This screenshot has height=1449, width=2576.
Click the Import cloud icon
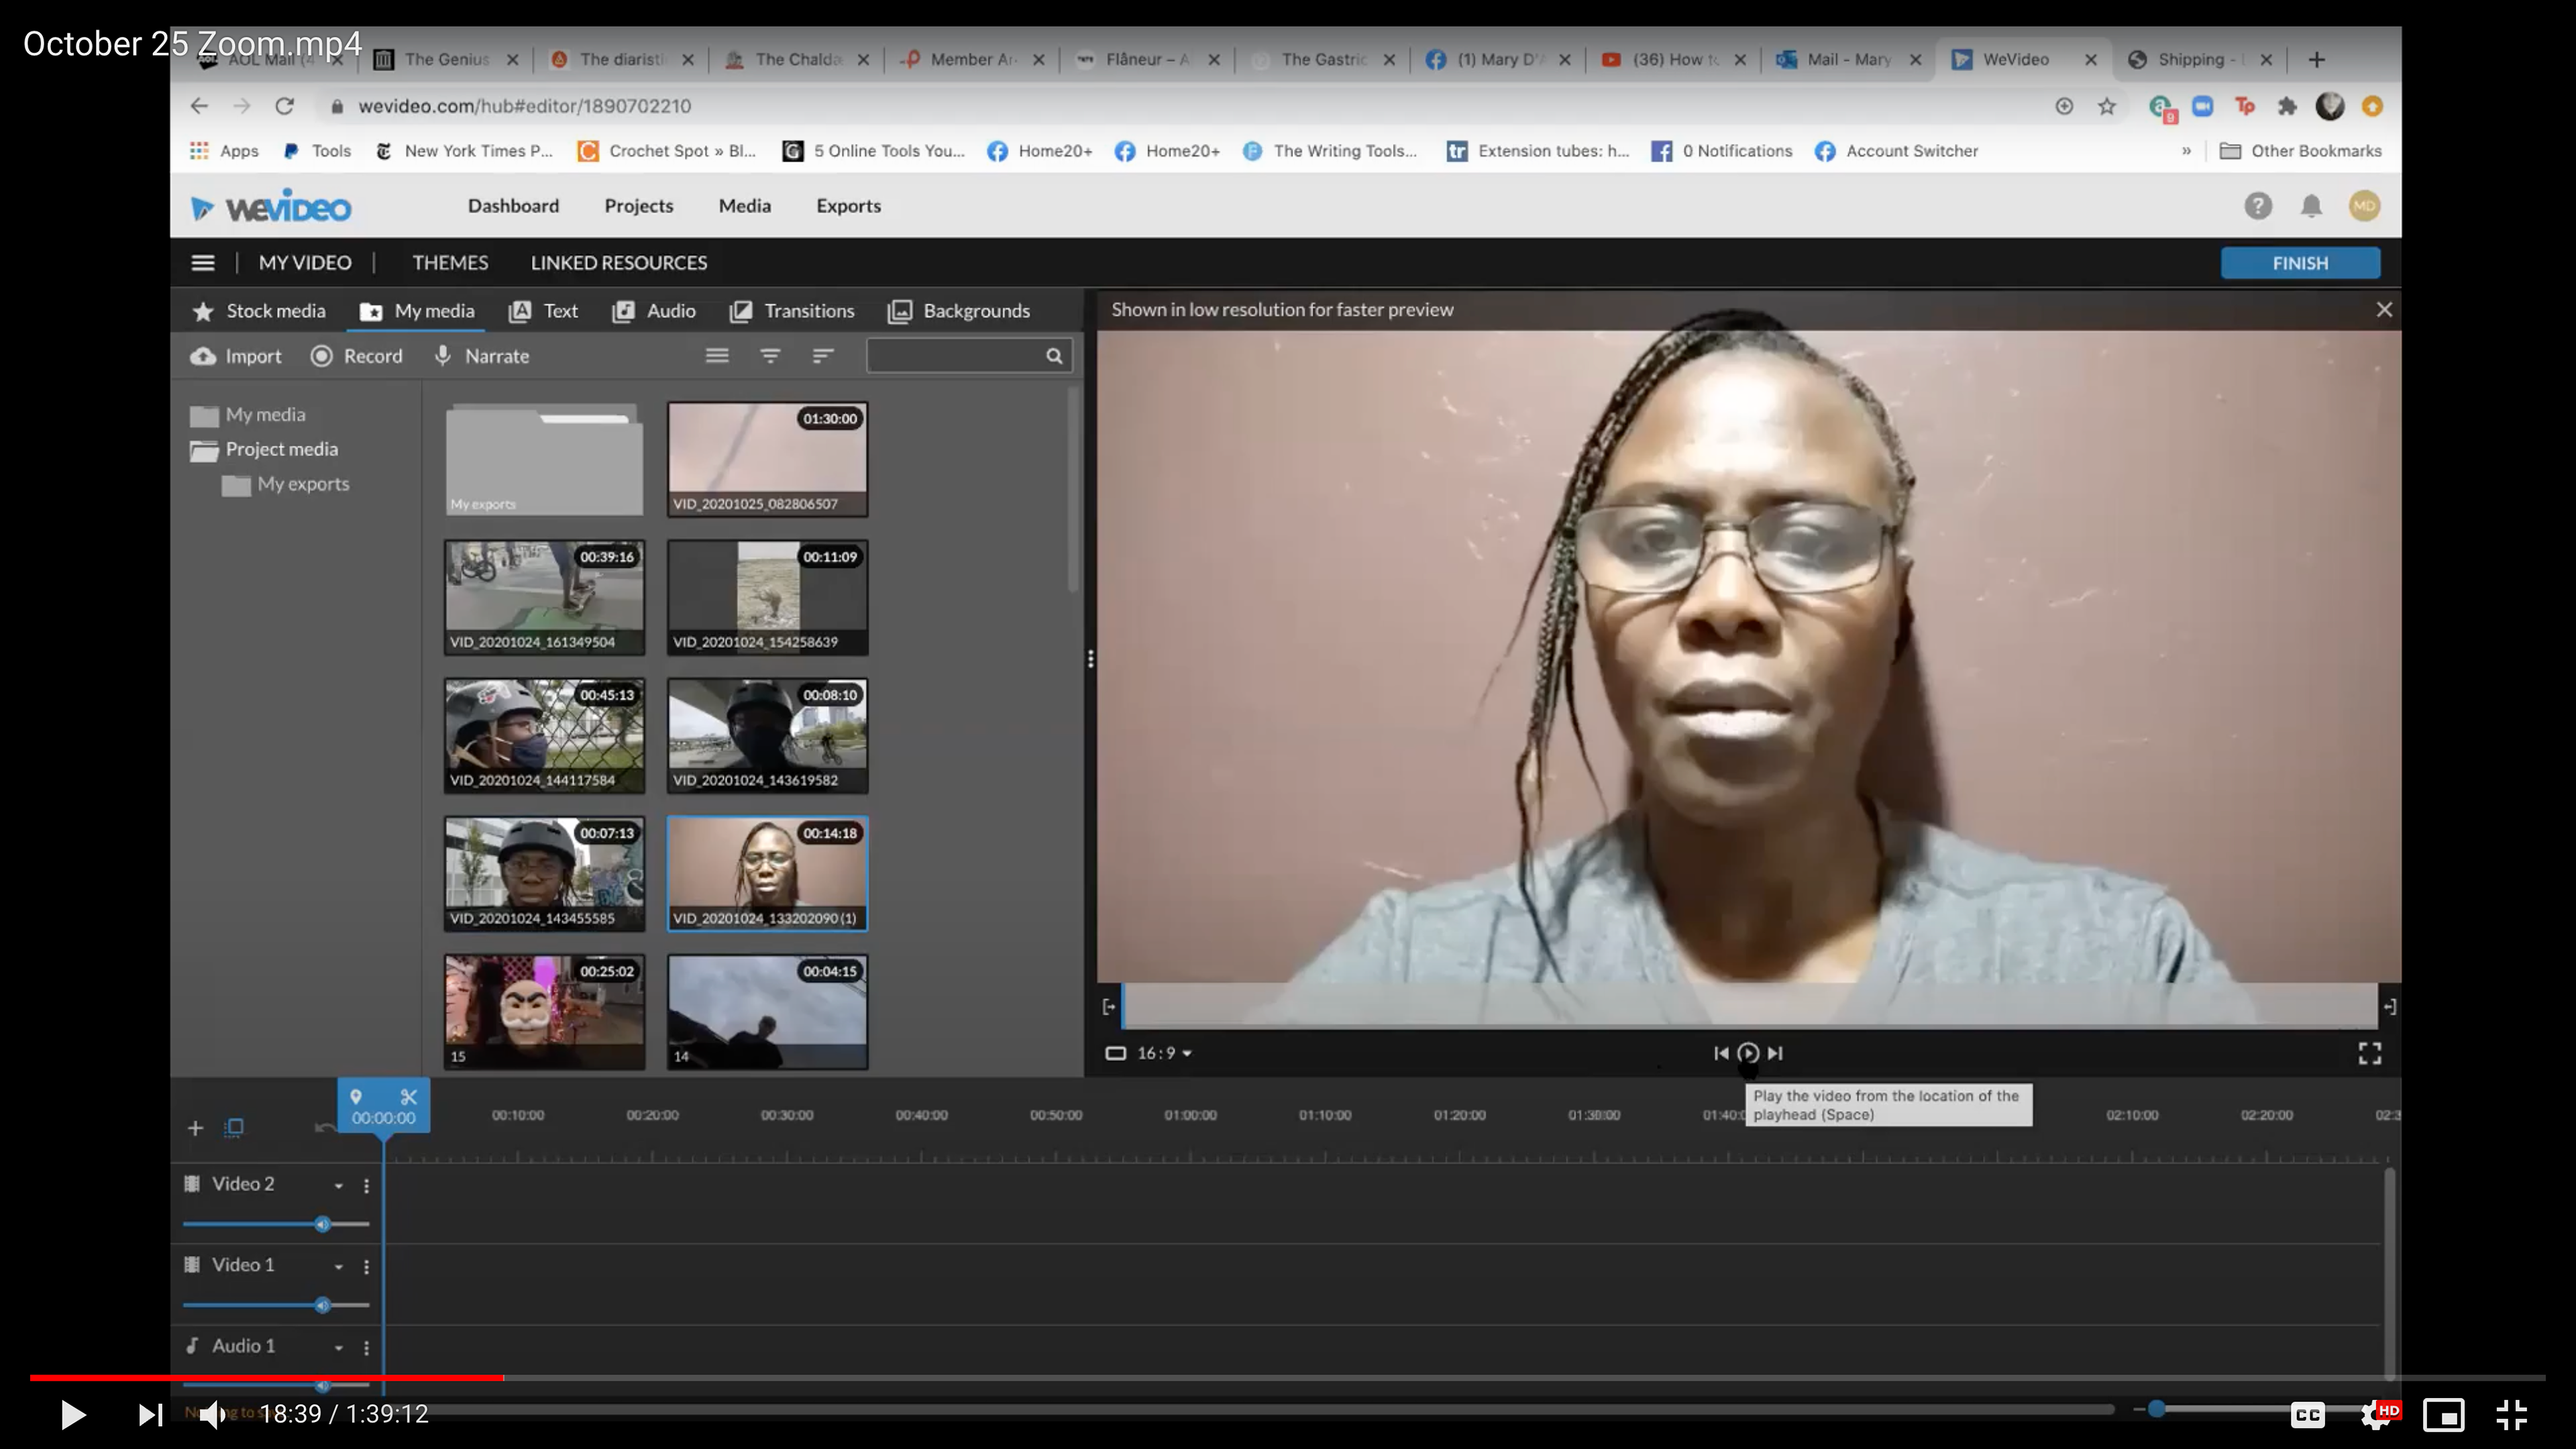pyautogui.click(x=203, y=356)
